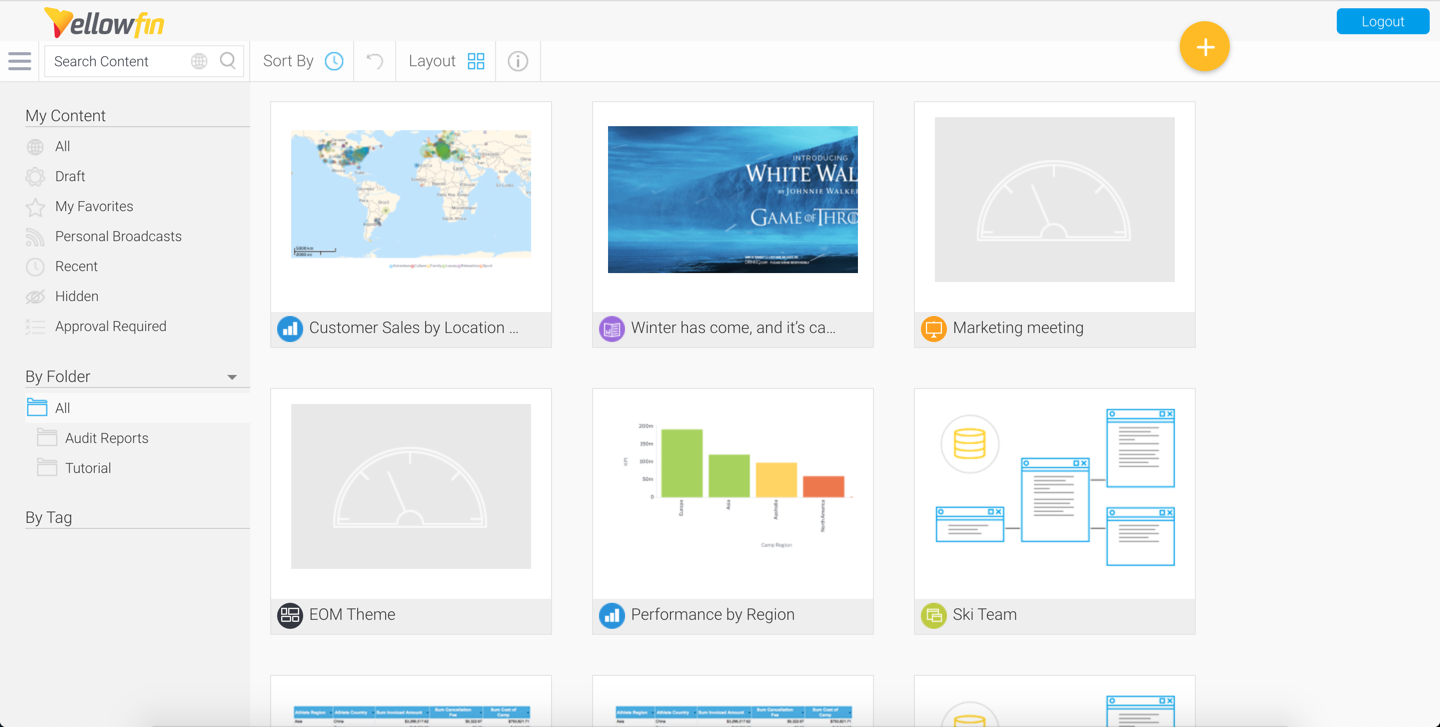The image size is (1440, 727).
Task: Filter to My Favorites content
Action: point(95,206)
